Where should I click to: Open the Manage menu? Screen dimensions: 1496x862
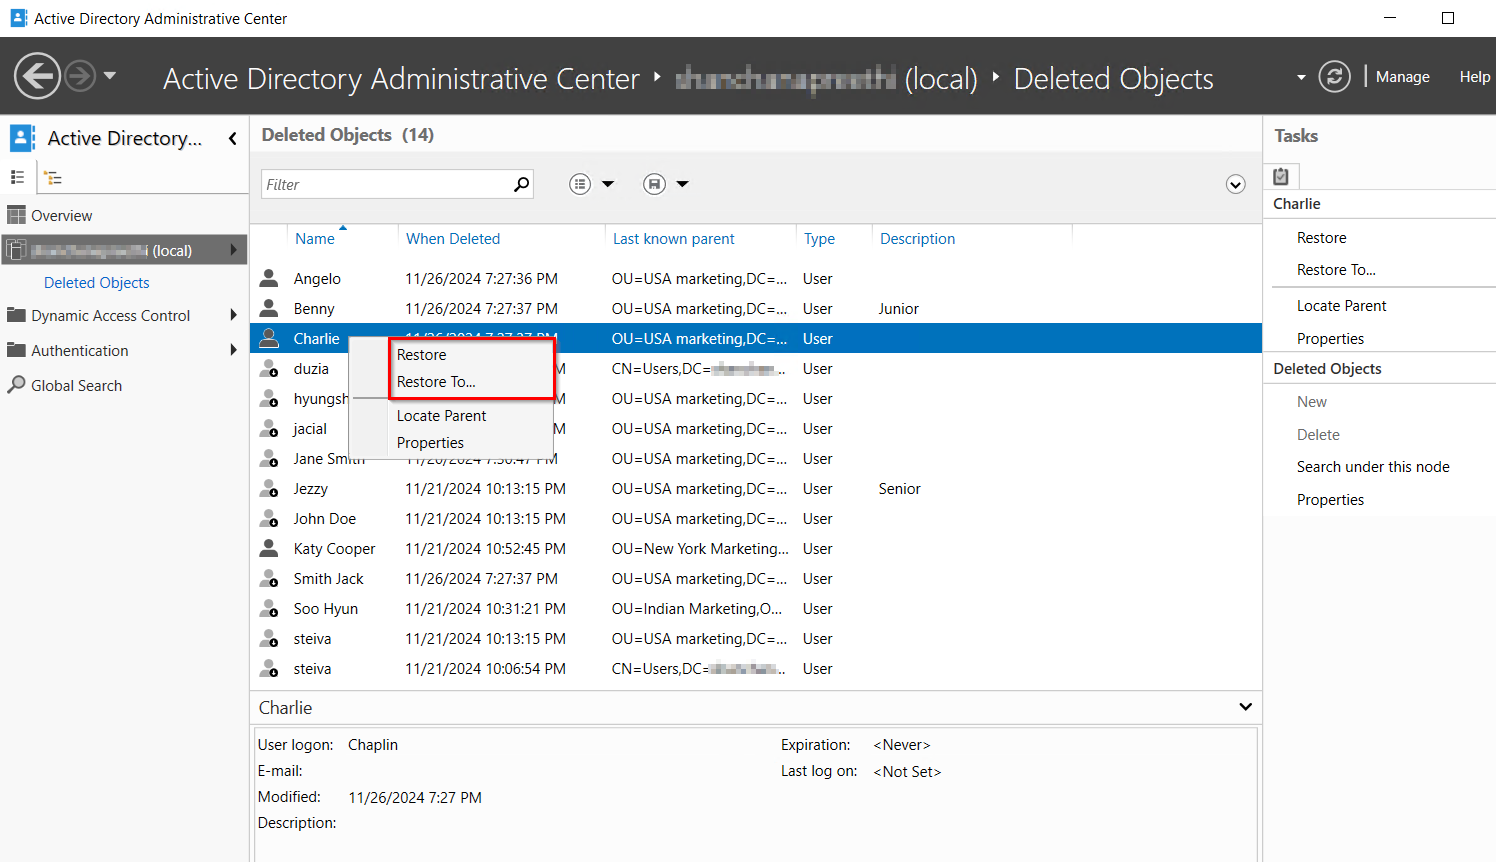(1402, 76)
